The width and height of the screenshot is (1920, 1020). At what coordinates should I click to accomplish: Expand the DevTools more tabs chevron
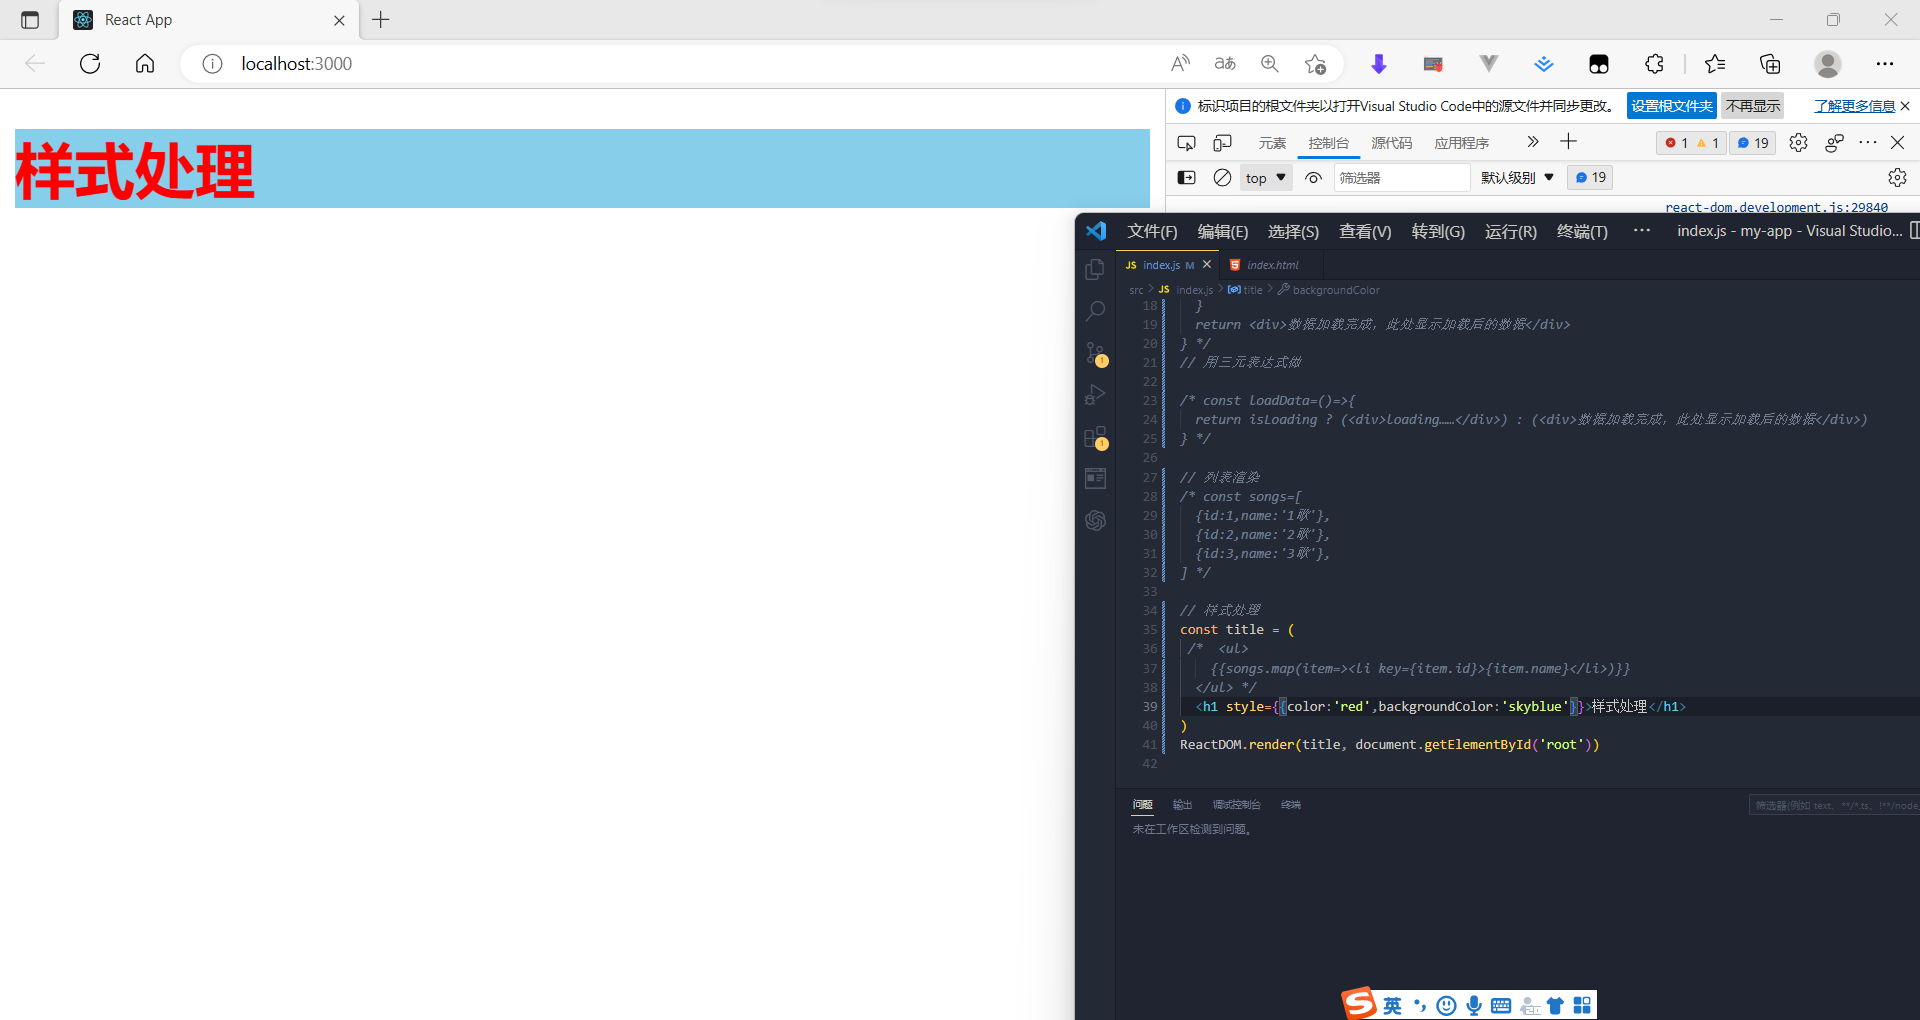[1532, 142]
